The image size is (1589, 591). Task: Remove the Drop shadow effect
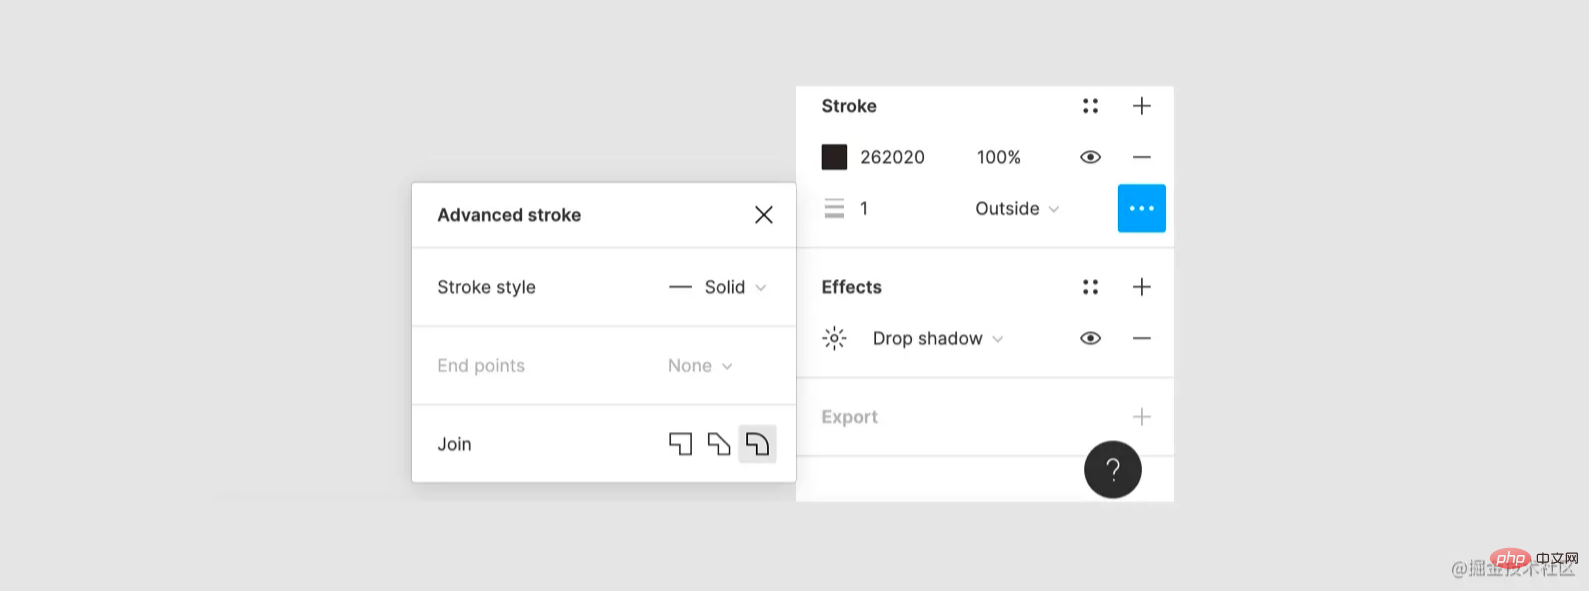[x=1141, y=338]
